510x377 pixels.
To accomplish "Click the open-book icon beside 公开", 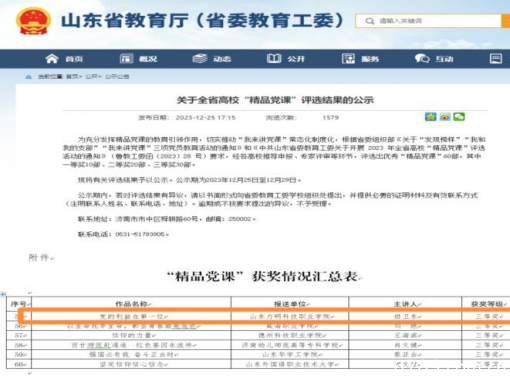I will 274,59.
